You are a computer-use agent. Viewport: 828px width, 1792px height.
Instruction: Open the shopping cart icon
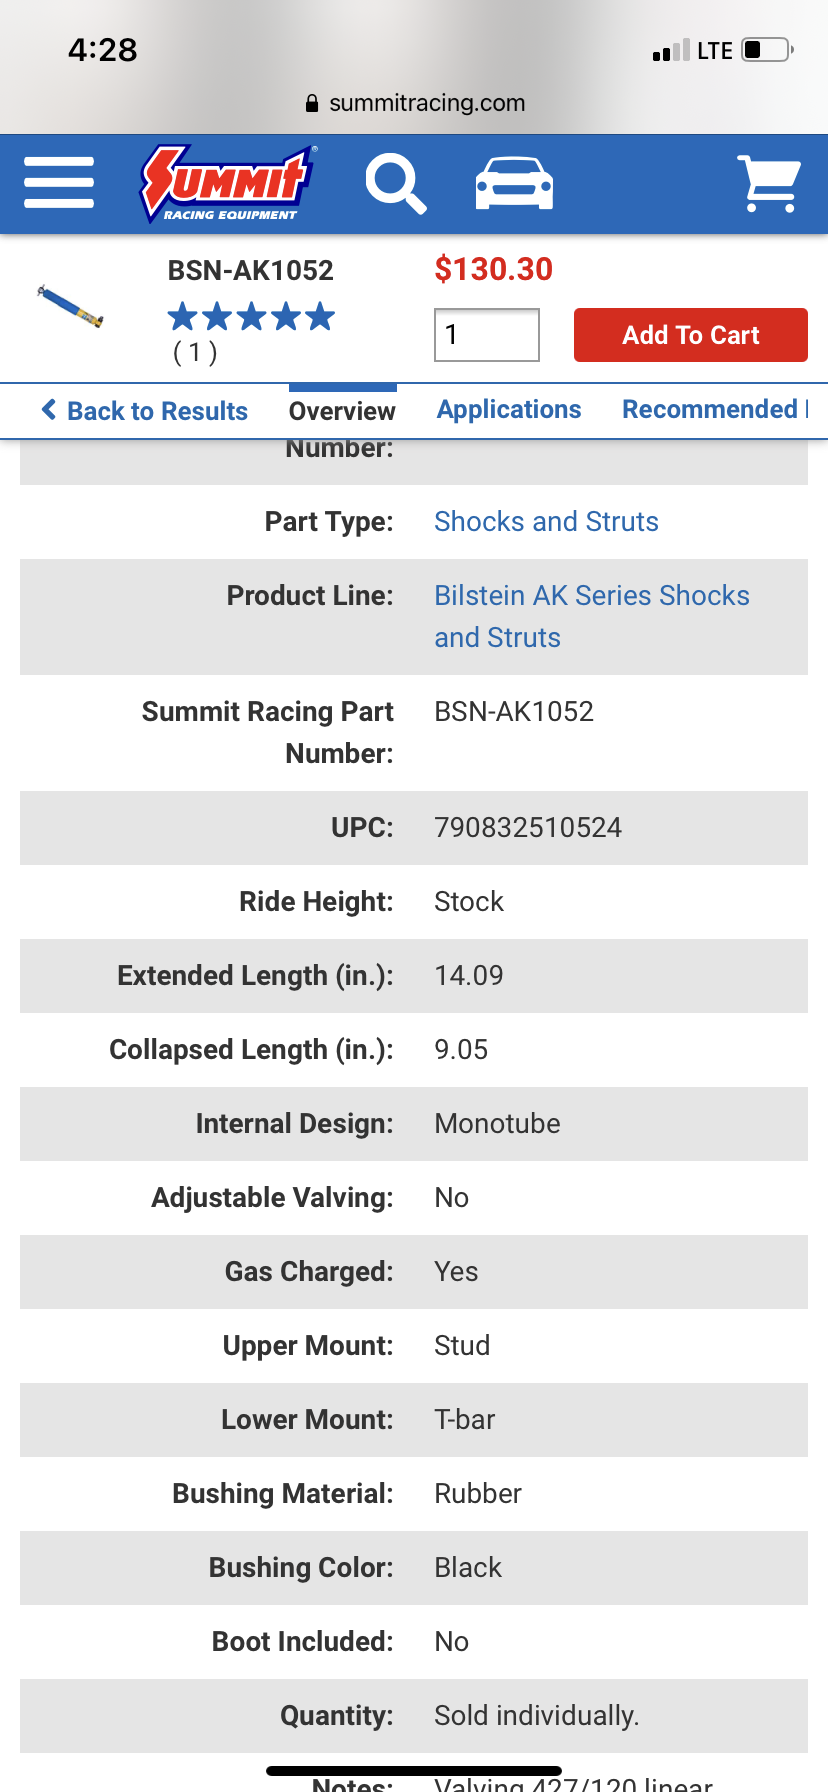[768, 183]
